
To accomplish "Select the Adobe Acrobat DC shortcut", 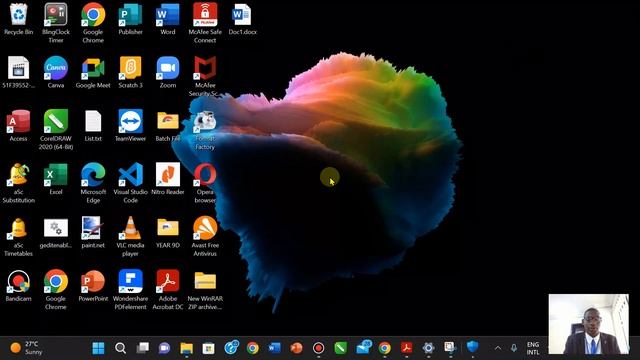I will tap(168, 289).
